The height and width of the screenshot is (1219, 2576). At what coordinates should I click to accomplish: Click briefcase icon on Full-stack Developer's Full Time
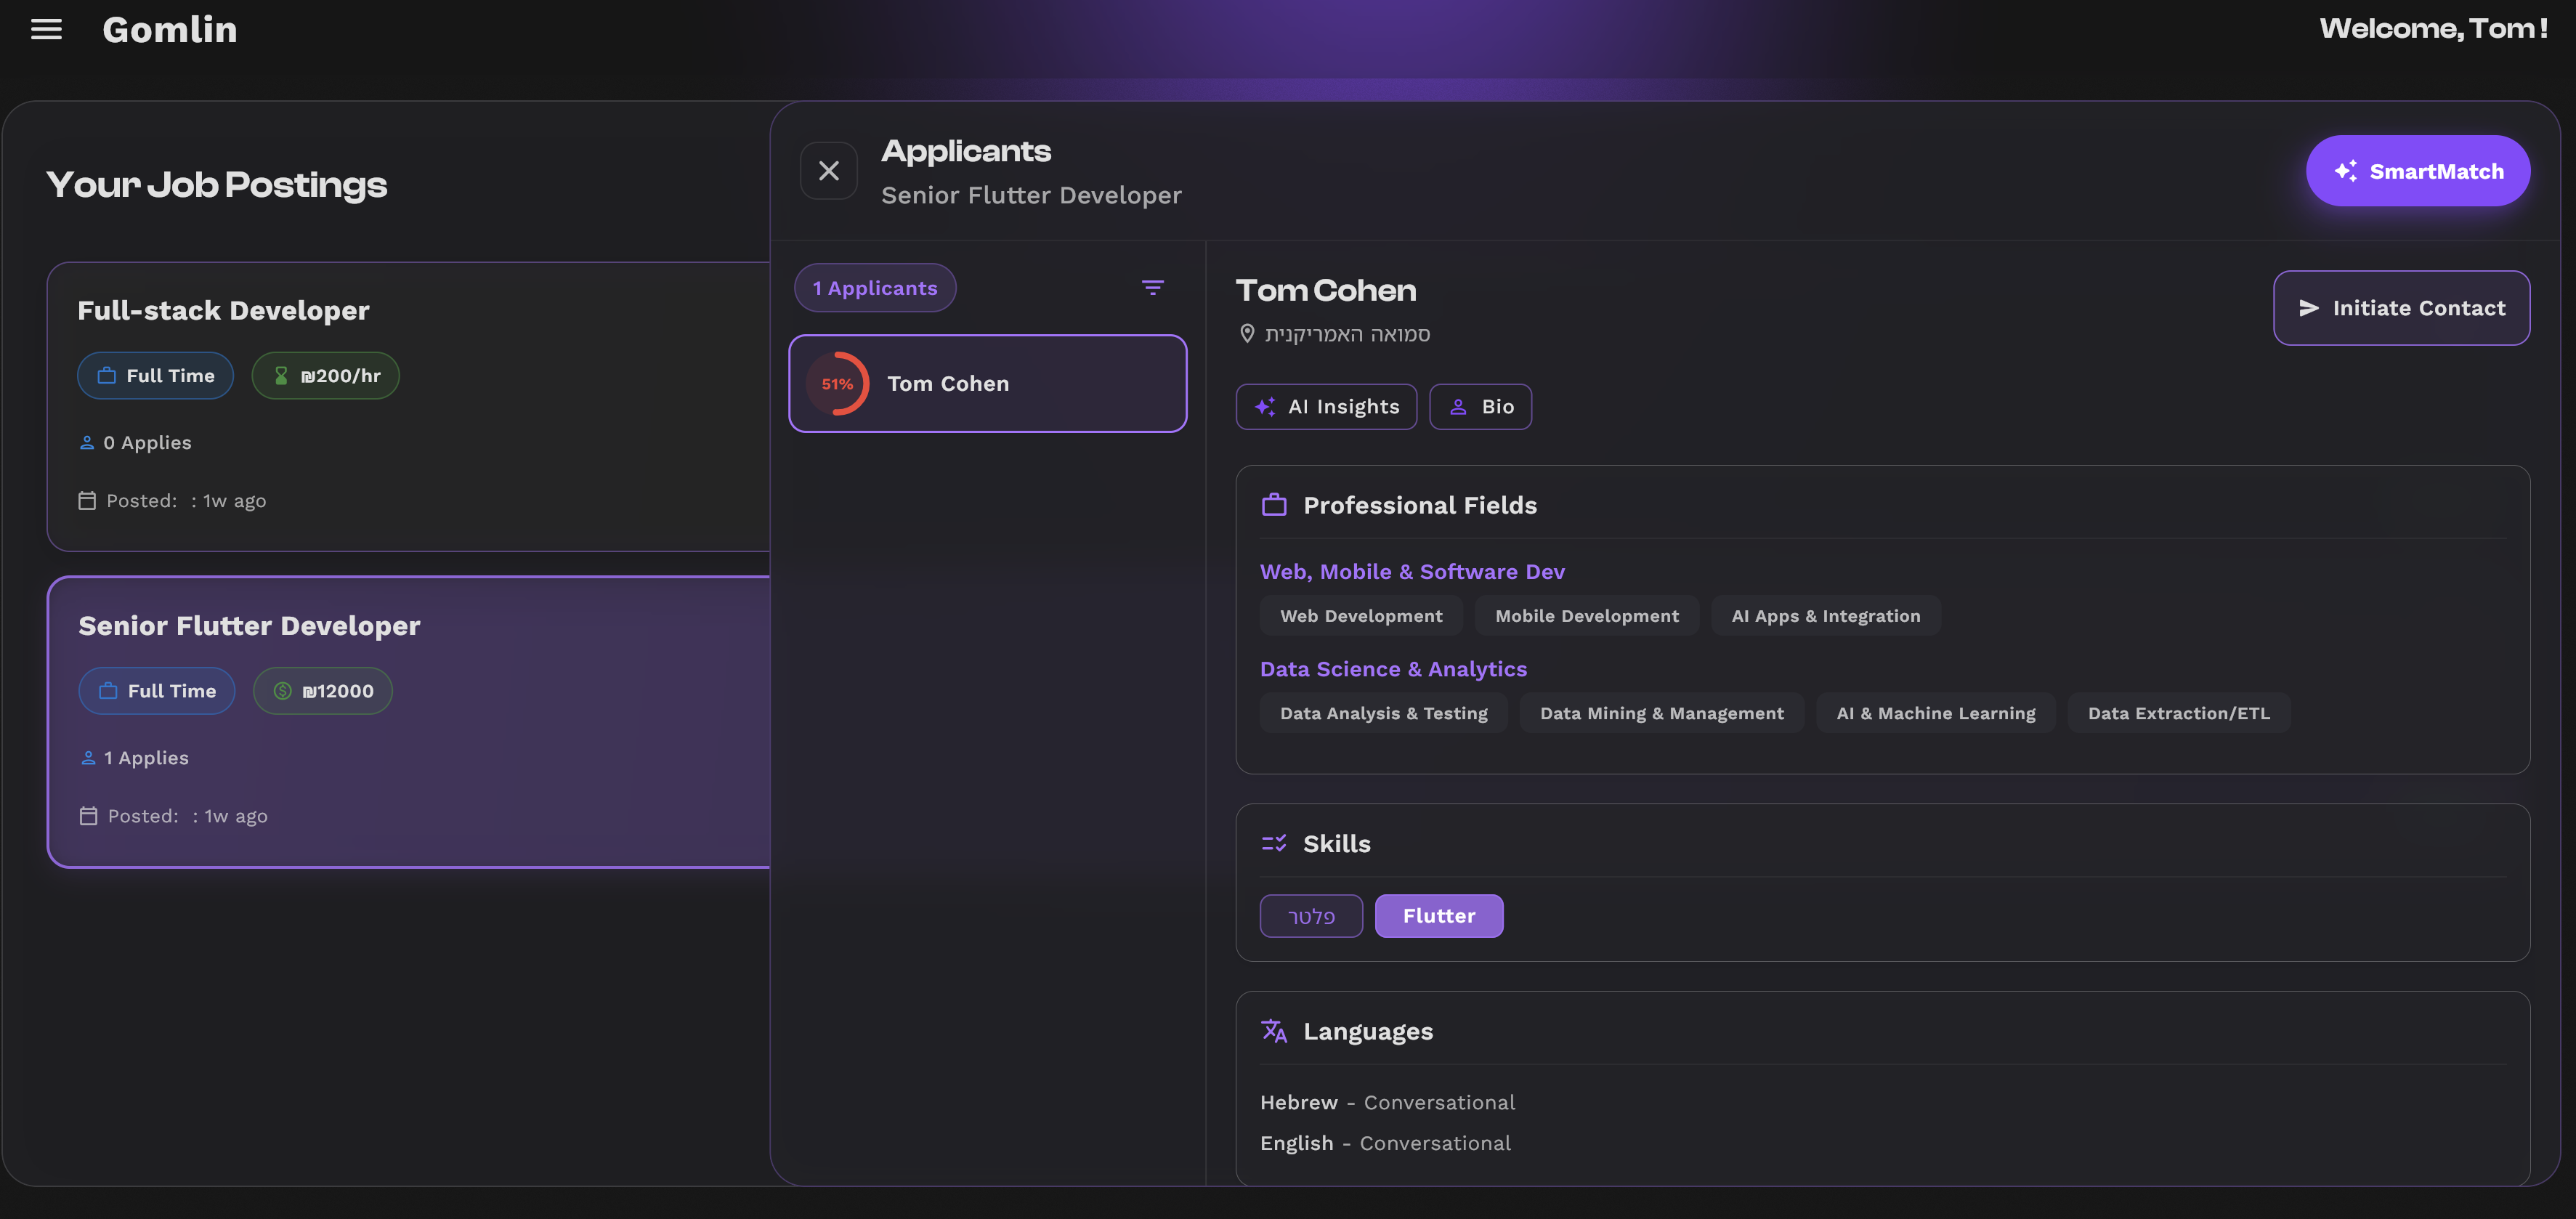click(x=107, y=376)
